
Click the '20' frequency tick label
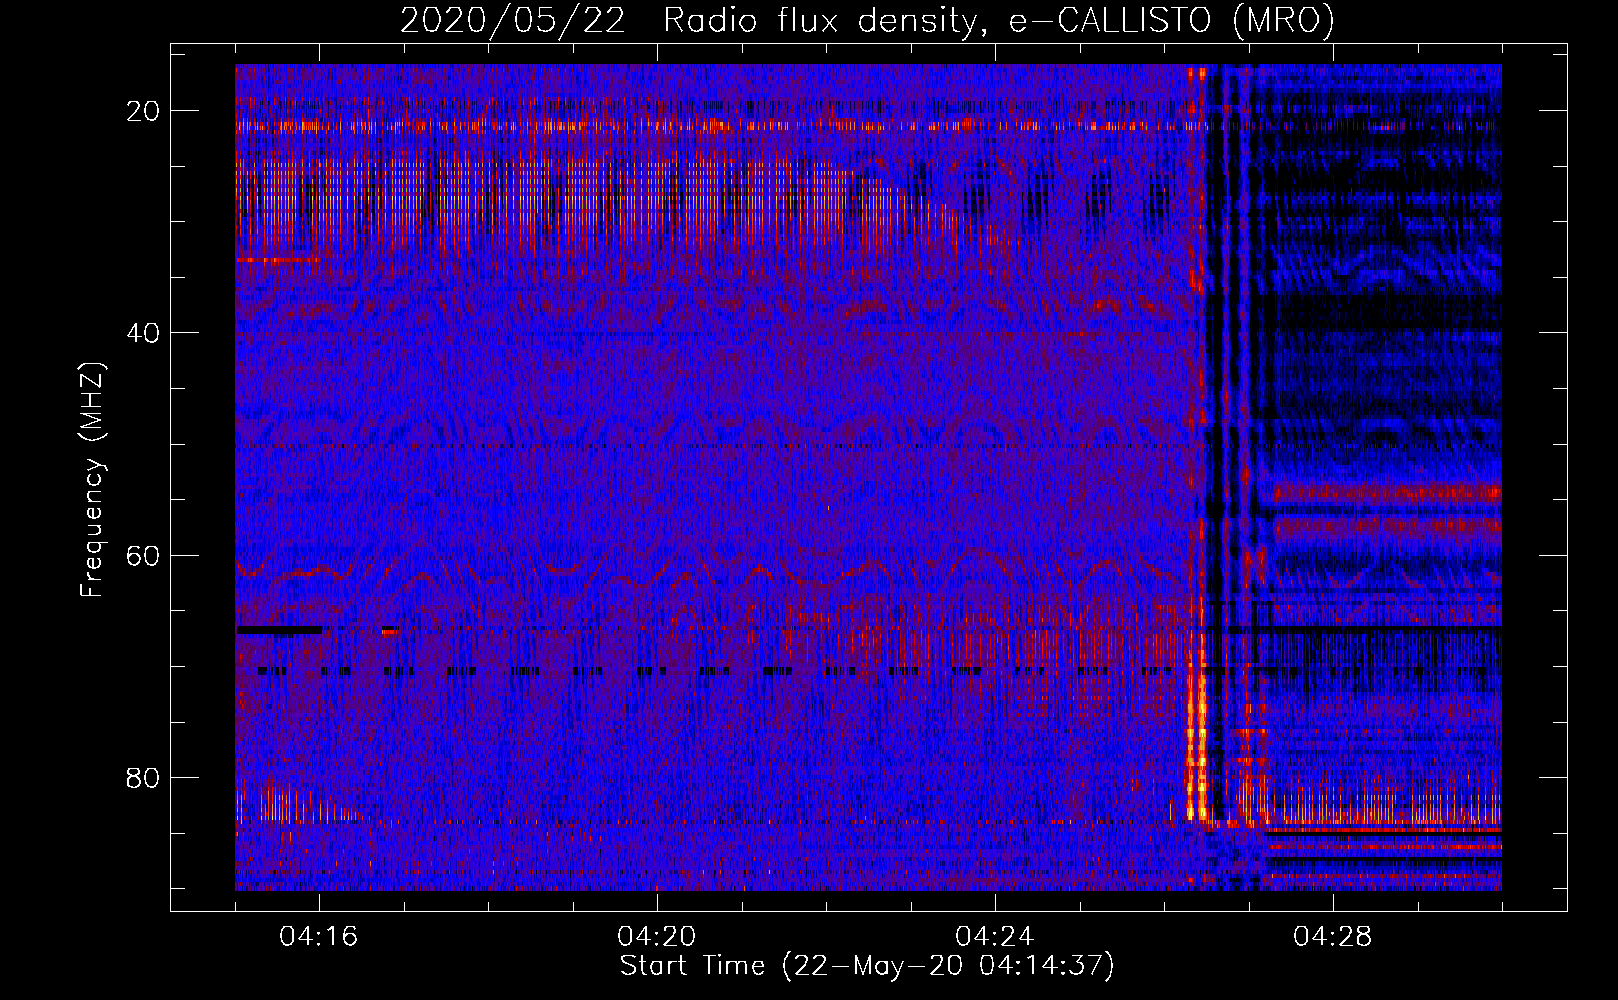143,111
